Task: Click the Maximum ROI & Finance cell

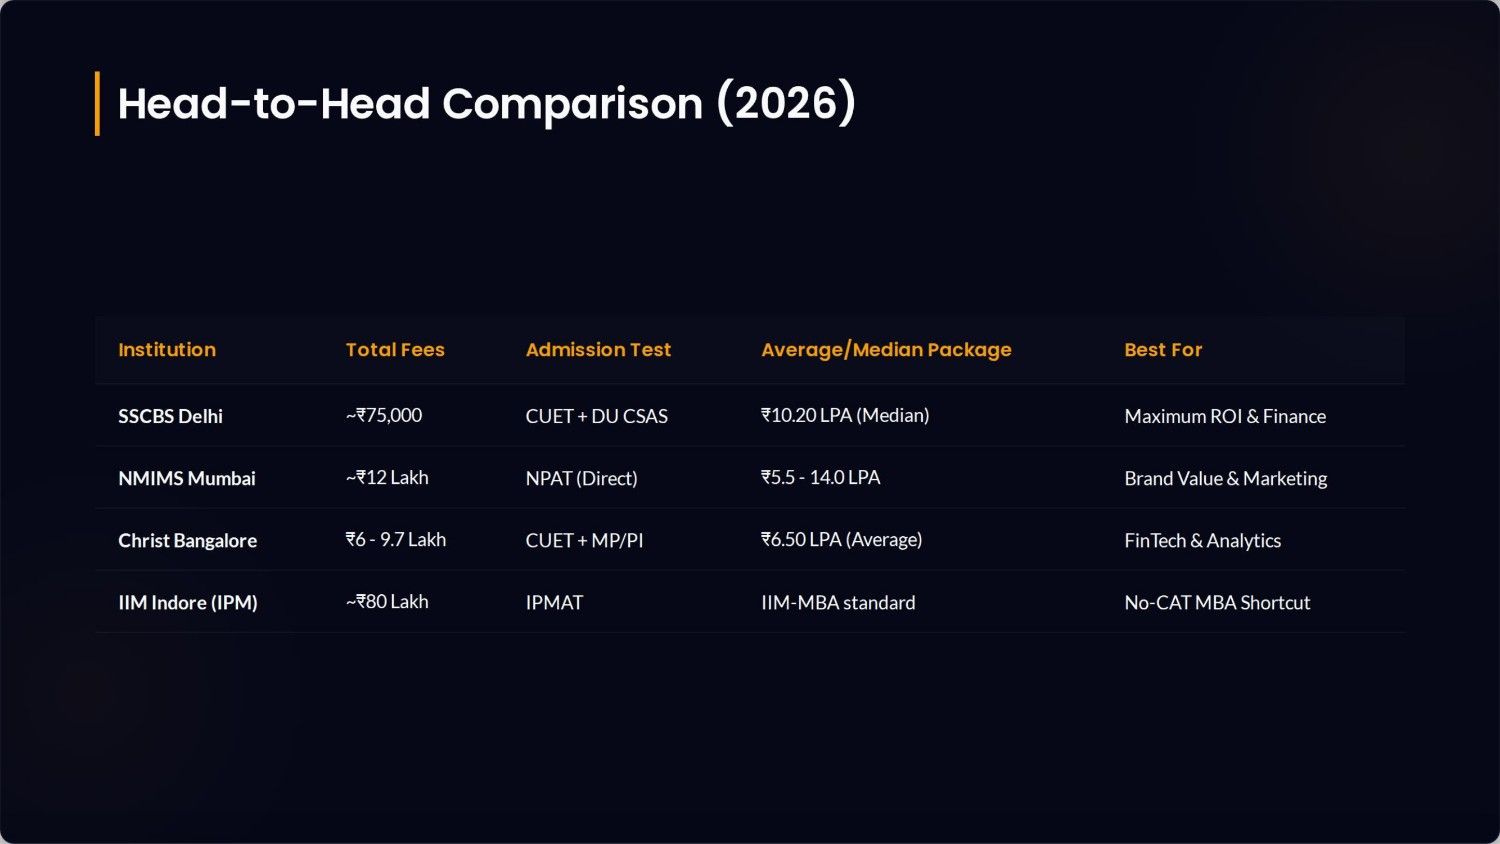Action: (x=1225, y=416)
